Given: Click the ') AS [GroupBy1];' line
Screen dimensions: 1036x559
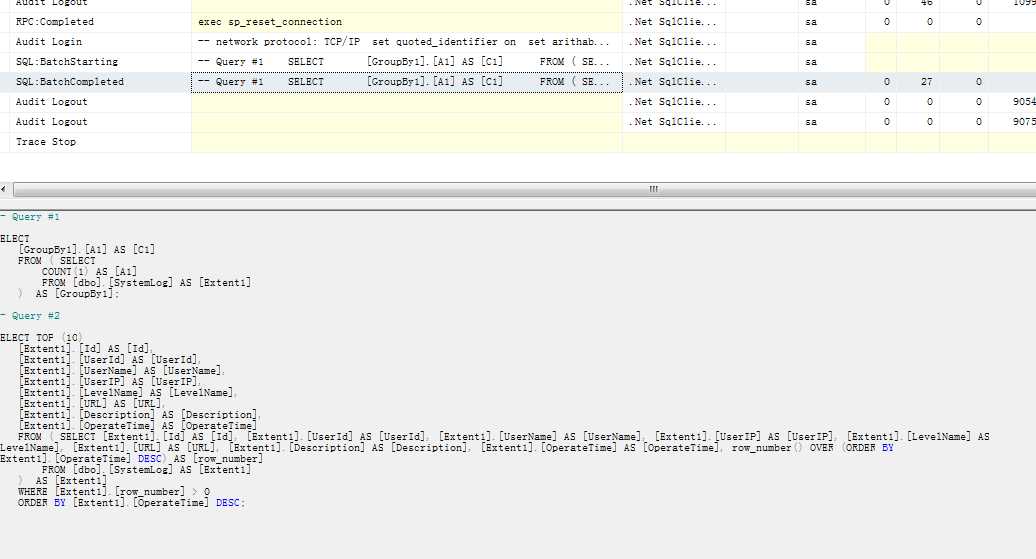Looking at the screenshot, I should click(69, 294).
